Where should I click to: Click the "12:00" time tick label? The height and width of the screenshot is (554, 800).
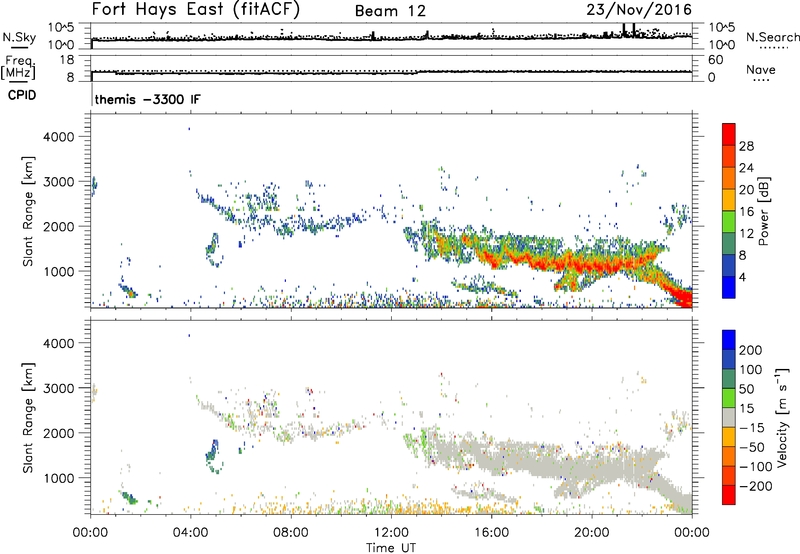tap(391, 533)
